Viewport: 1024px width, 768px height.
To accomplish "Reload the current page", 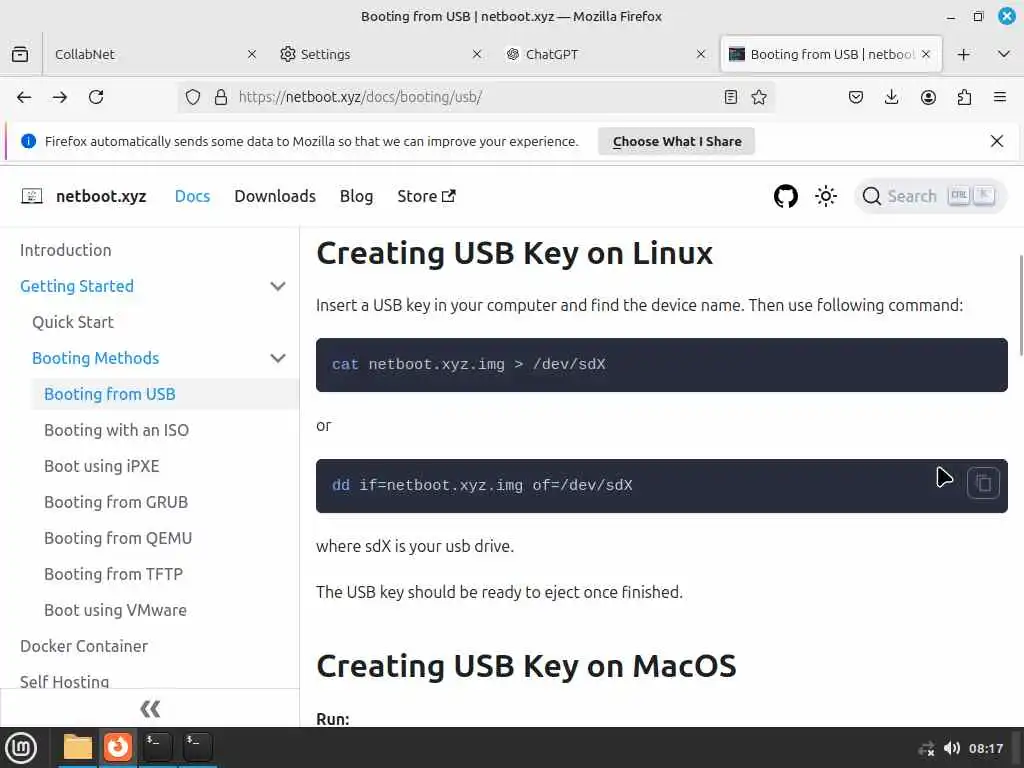I will (96, 97).
